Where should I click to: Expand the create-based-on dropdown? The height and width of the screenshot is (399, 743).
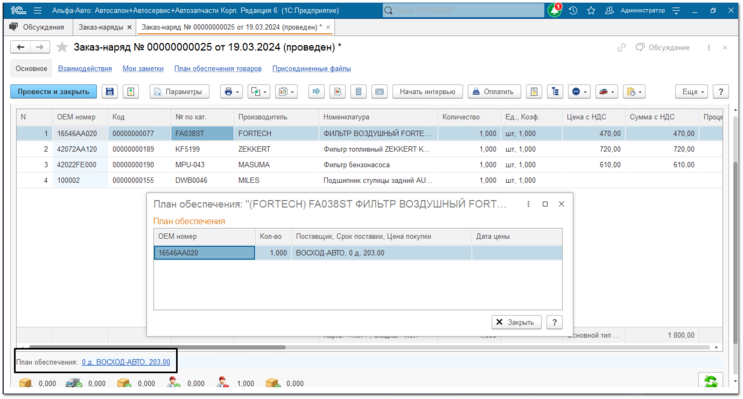pyautogui.click(x=259, y=91)
